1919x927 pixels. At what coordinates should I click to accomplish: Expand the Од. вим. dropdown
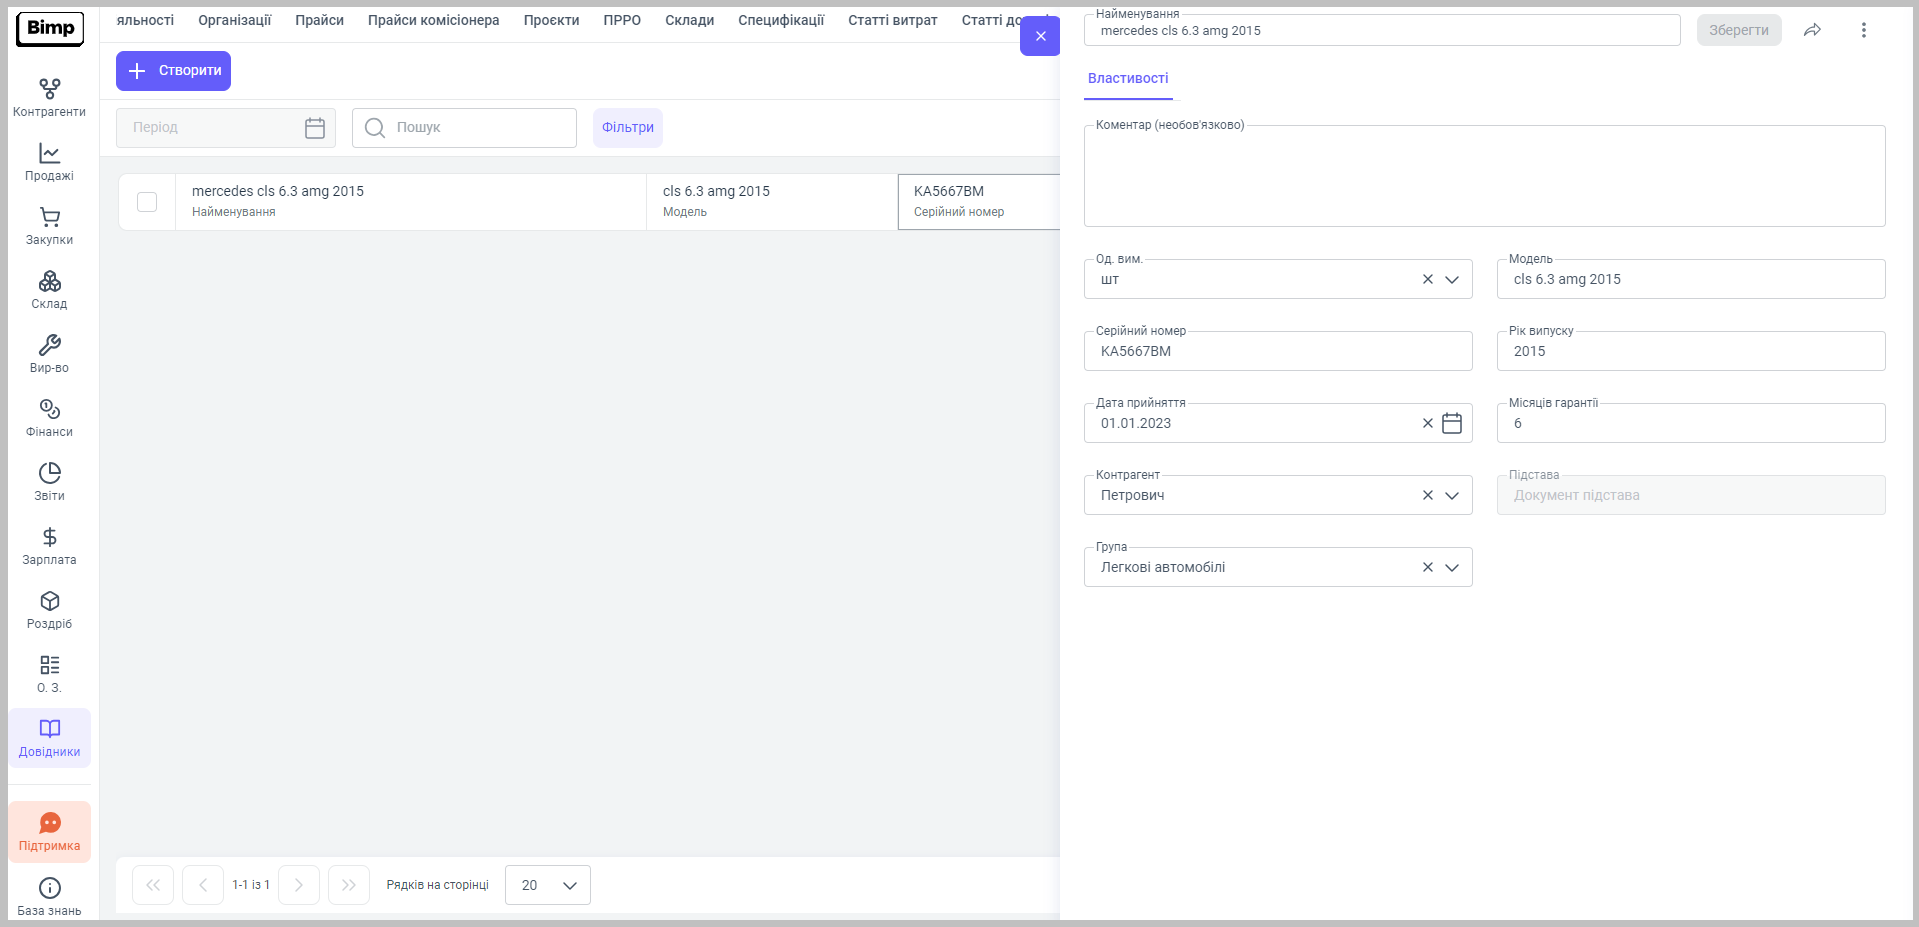1452,279
